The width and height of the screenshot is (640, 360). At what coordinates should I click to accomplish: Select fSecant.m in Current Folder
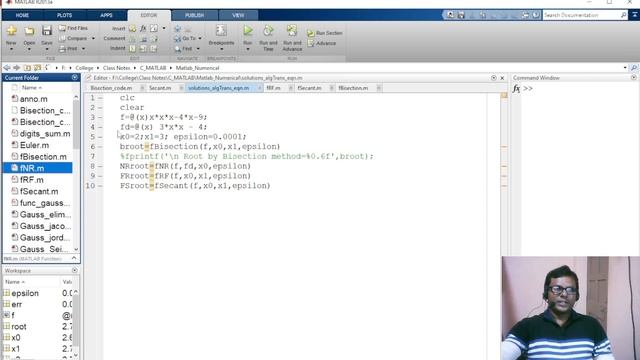click(38, 191)
